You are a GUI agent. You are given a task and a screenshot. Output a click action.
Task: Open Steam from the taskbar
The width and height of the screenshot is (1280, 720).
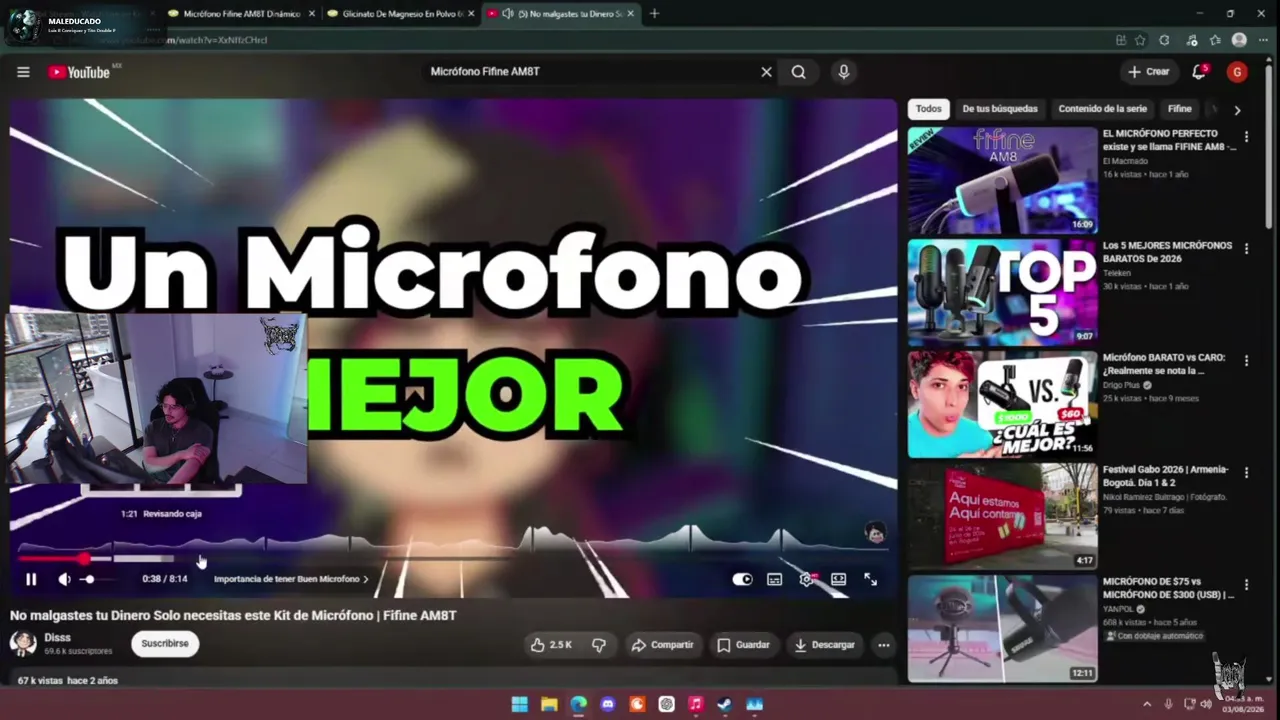(725, 704)
